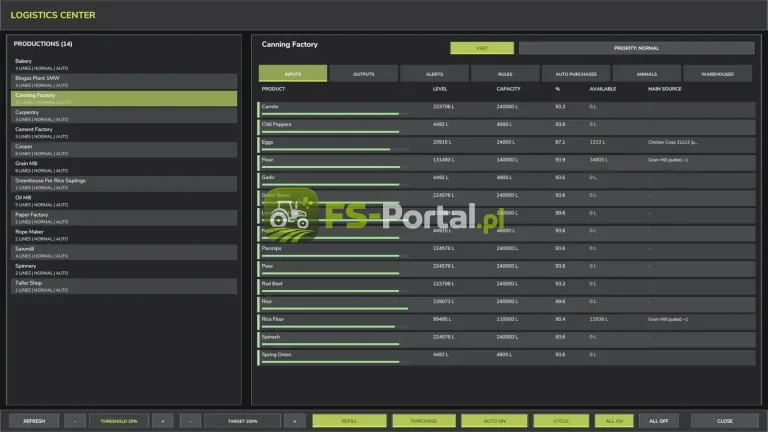Disable everything with ALL OFF

tap(658, 421)
